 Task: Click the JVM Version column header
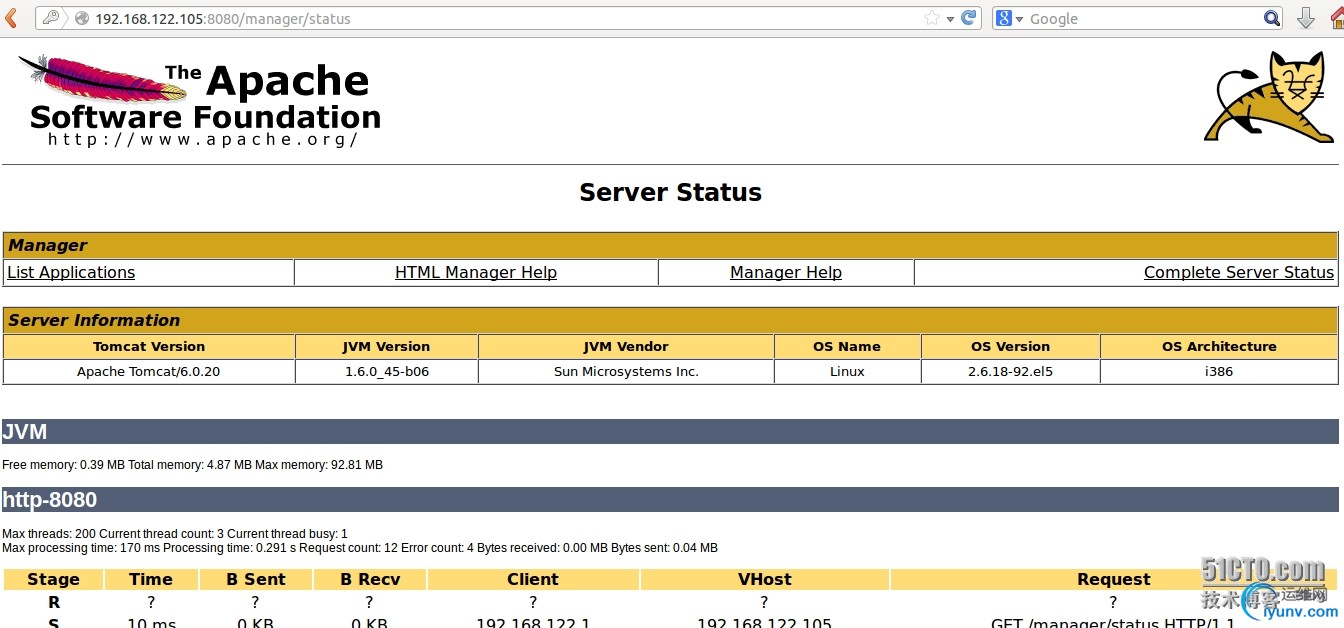(386, 346)
